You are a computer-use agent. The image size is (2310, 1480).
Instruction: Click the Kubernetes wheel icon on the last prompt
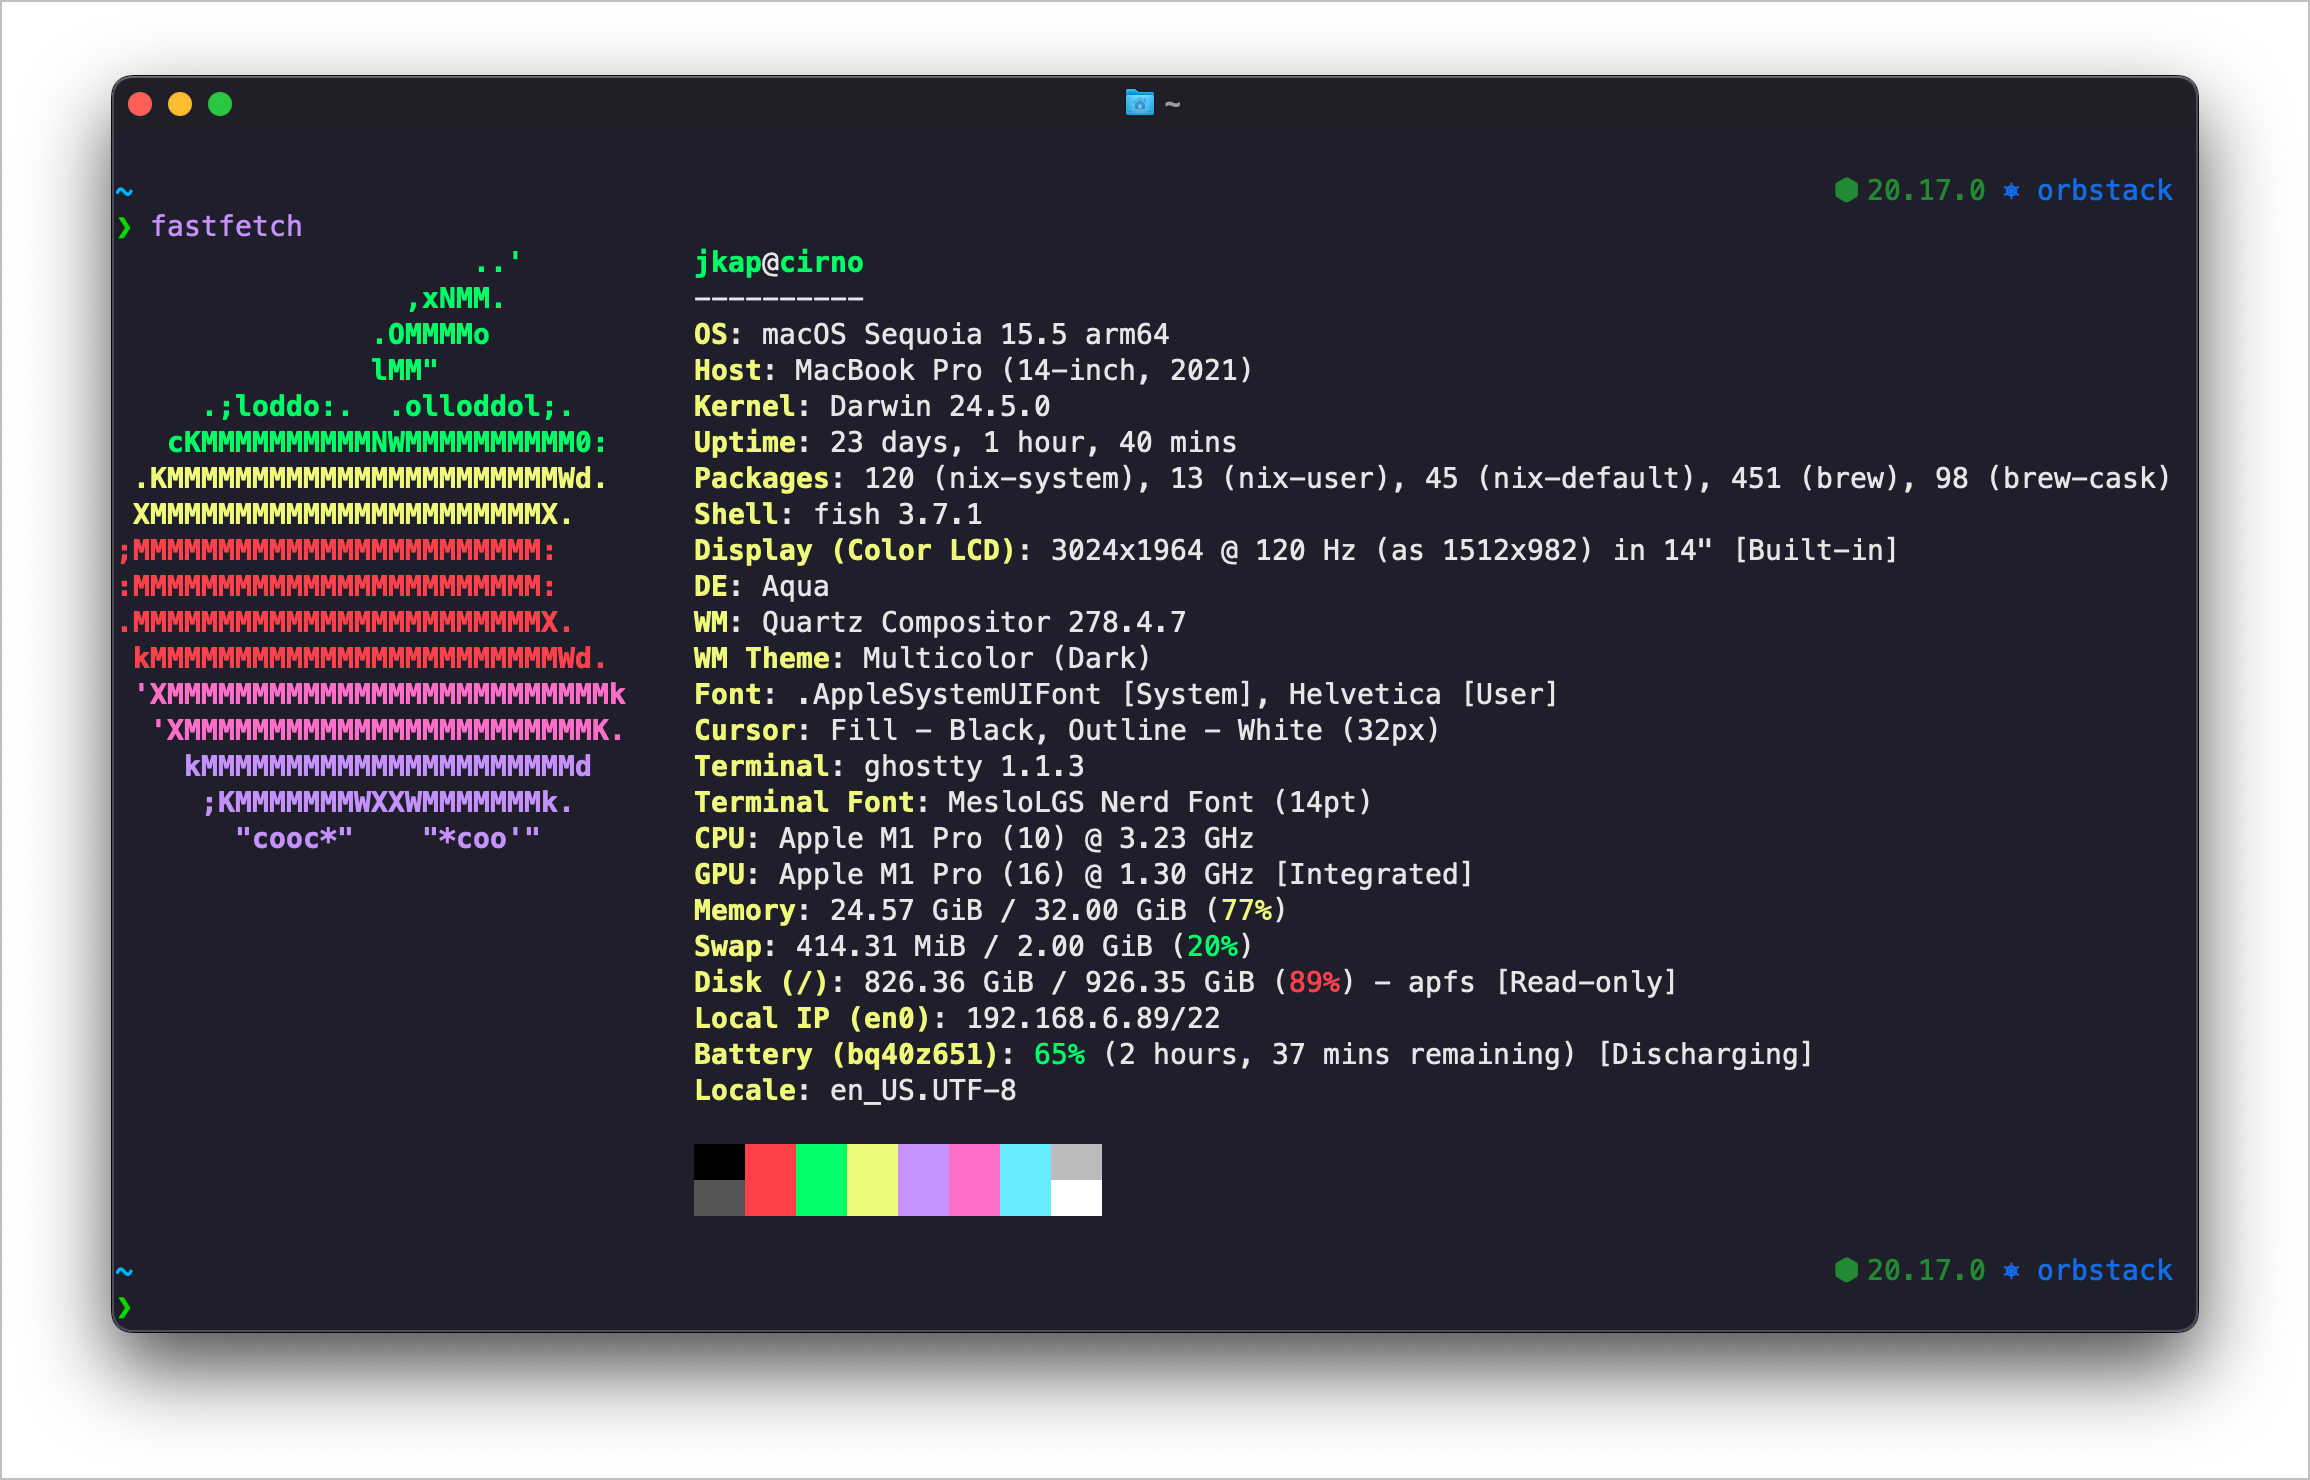tap(2011, 1271)
